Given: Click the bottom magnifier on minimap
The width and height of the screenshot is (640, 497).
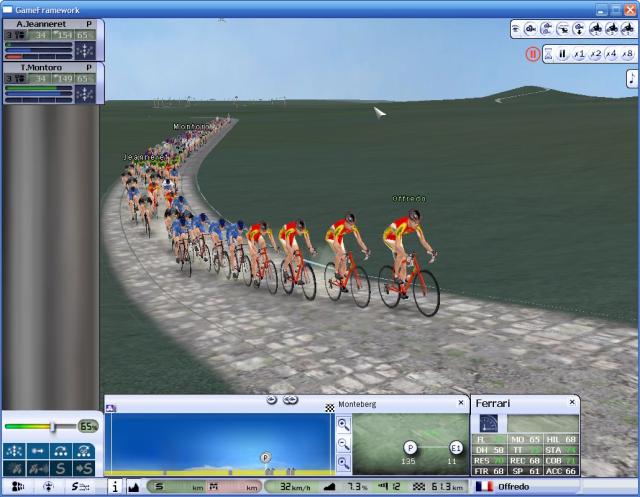Looking at the screenshot, I should coord(343,463).
